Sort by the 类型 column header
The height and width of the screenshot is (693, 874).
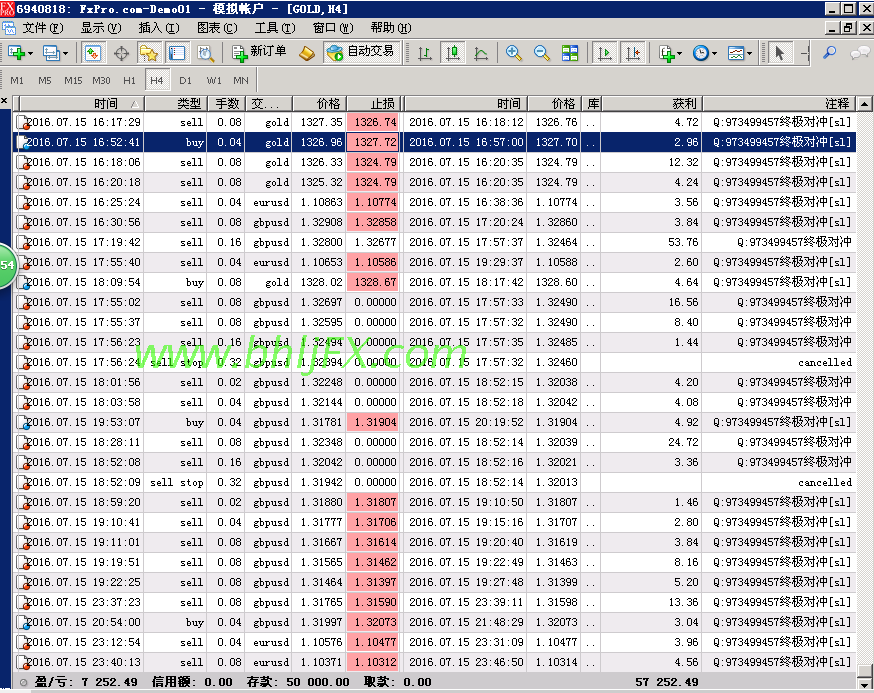[x=176, y=104]
